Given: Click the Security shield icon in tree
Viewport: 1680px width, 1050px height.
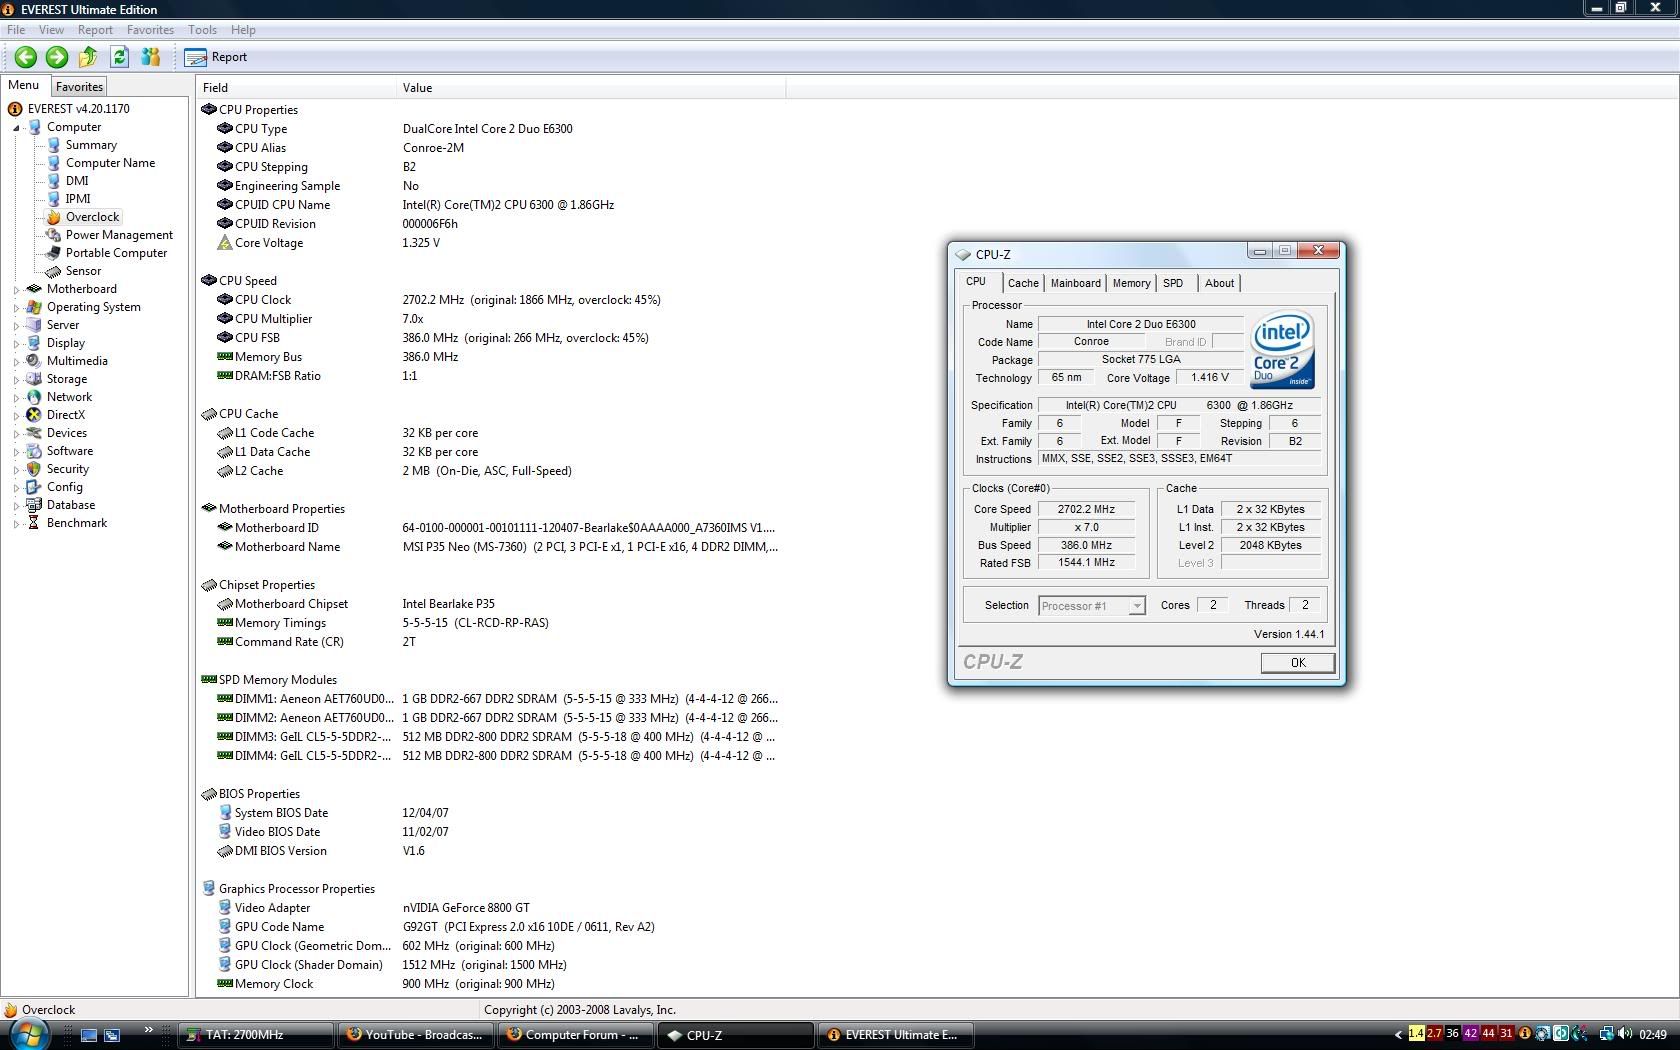Looking at the screenshot, I should [x=34, y=469].
